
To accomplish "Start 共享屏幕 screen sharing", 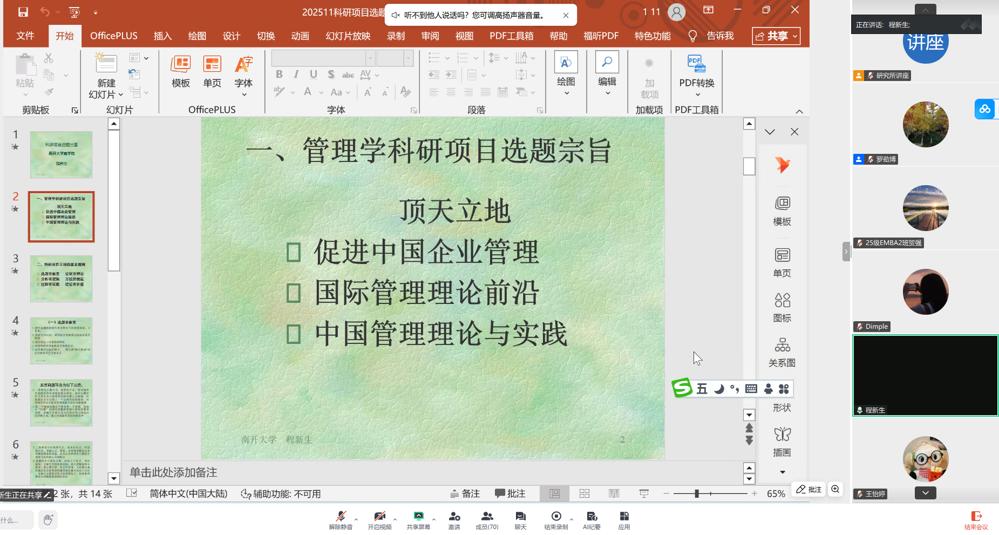I will tap(419, 520).
